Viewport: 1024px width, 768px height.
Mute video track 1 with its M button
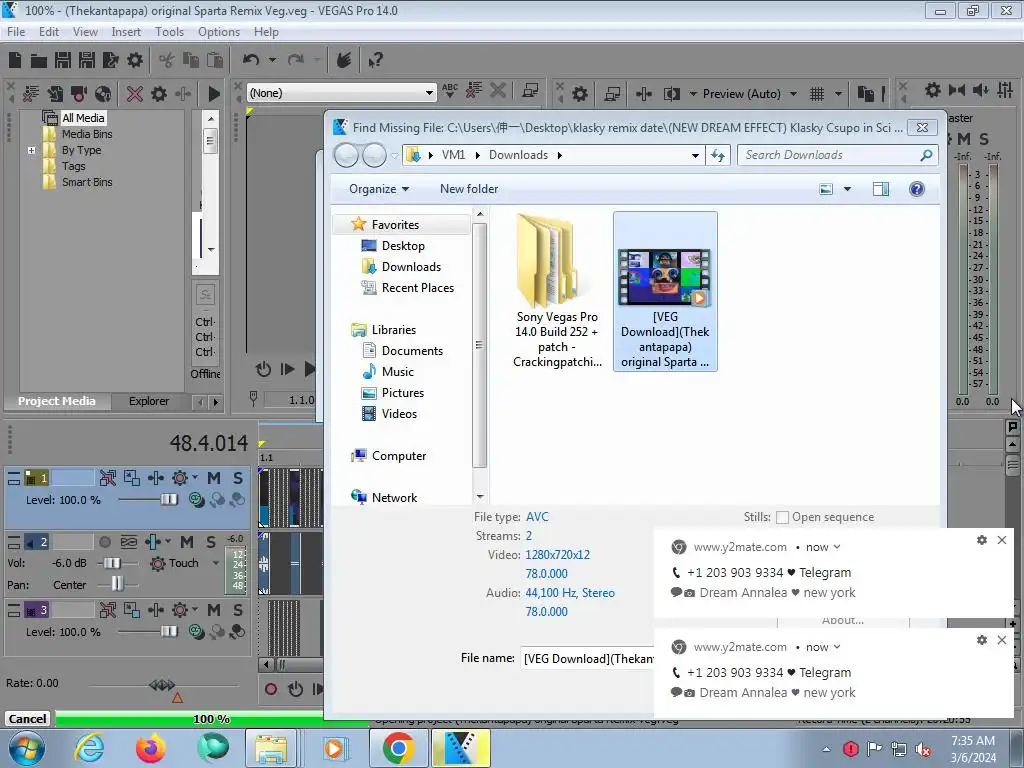pos(214,478)
